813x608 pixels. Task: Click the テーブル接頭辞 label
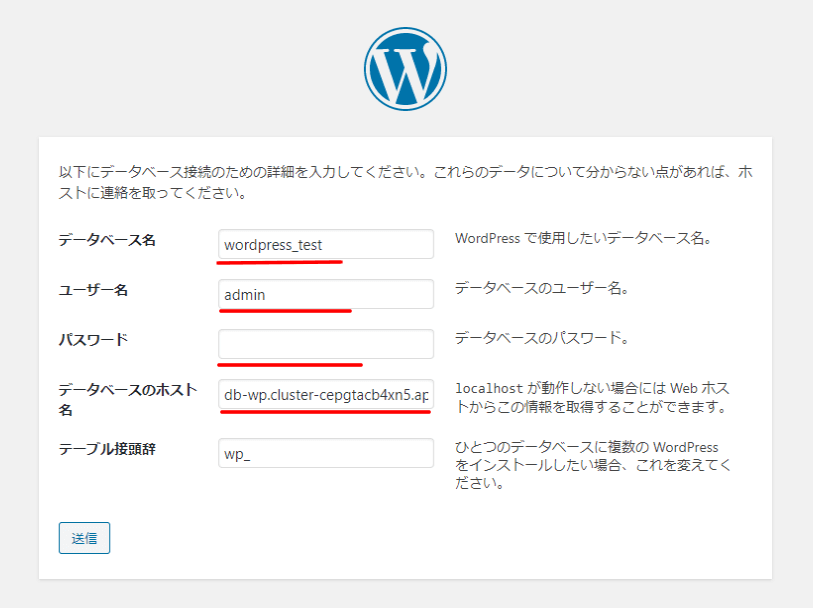[107, 449]
